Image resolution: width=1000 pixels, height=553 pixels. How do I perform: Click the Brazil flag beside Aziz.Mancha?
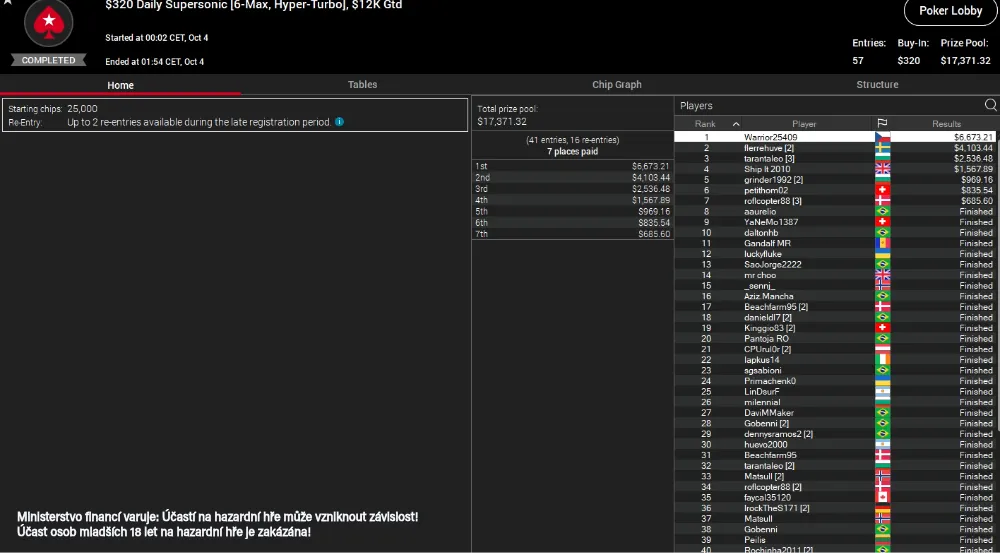(x=883, y=296)
